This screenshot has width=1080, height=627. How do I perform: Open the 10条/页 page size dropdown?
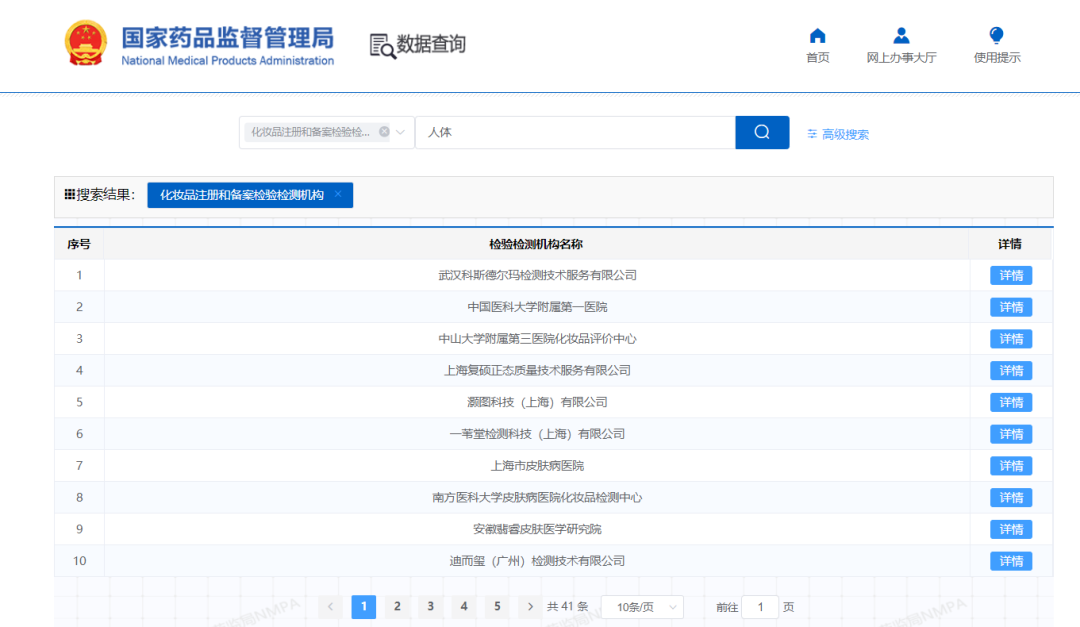[642, 607]
